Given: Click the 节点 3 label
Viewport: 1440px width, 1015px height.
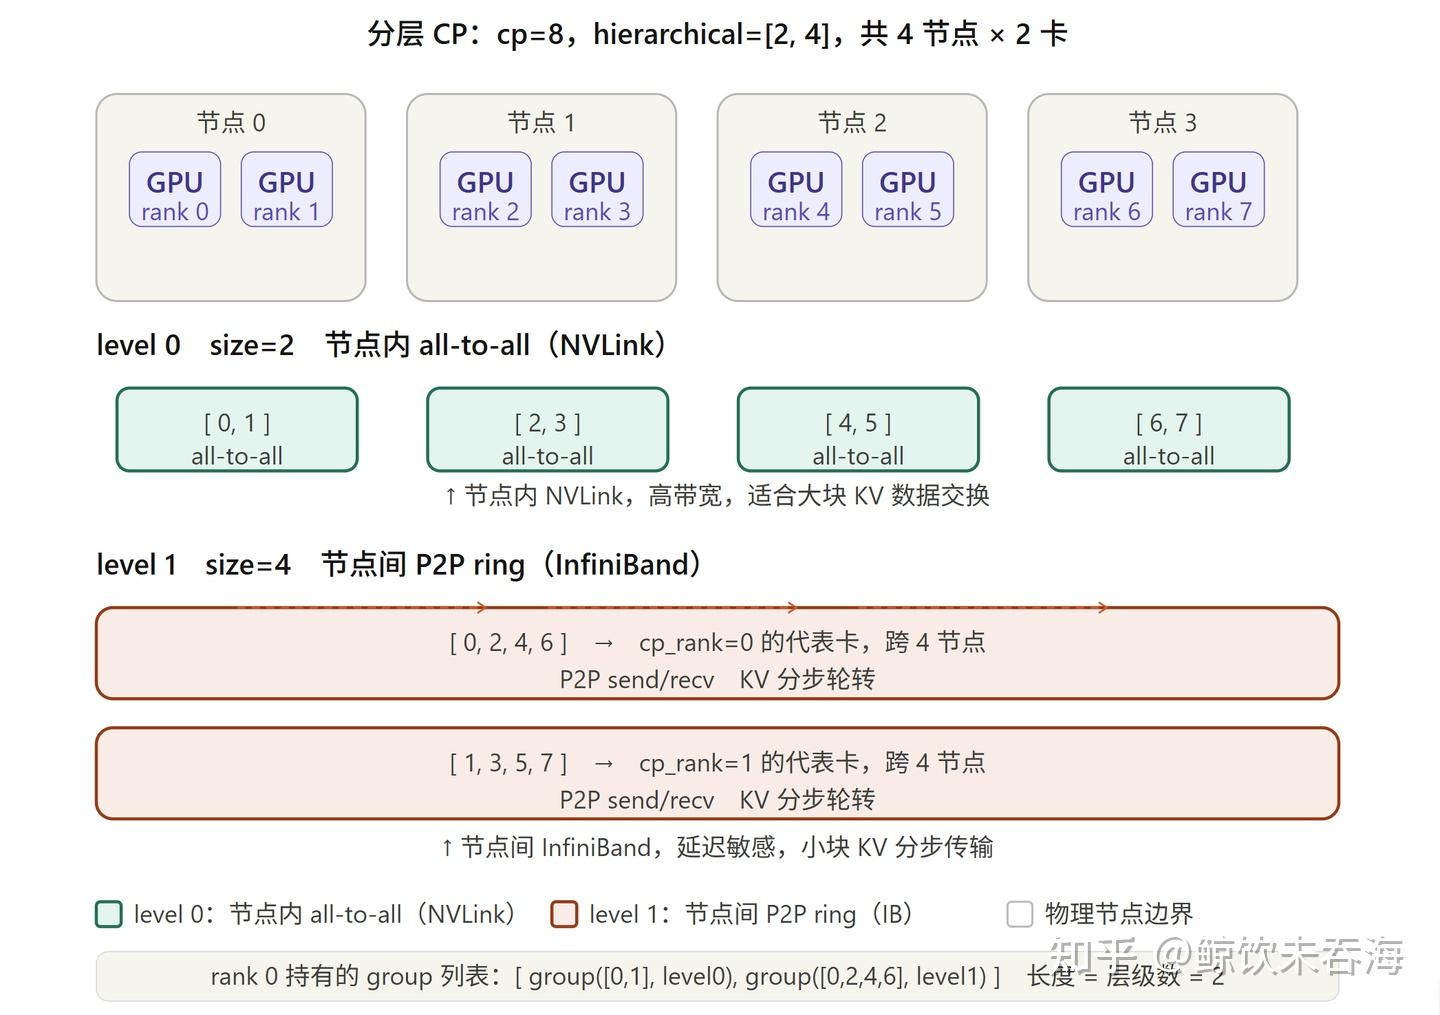Looking at the screenshot, I should point(1163,123).
